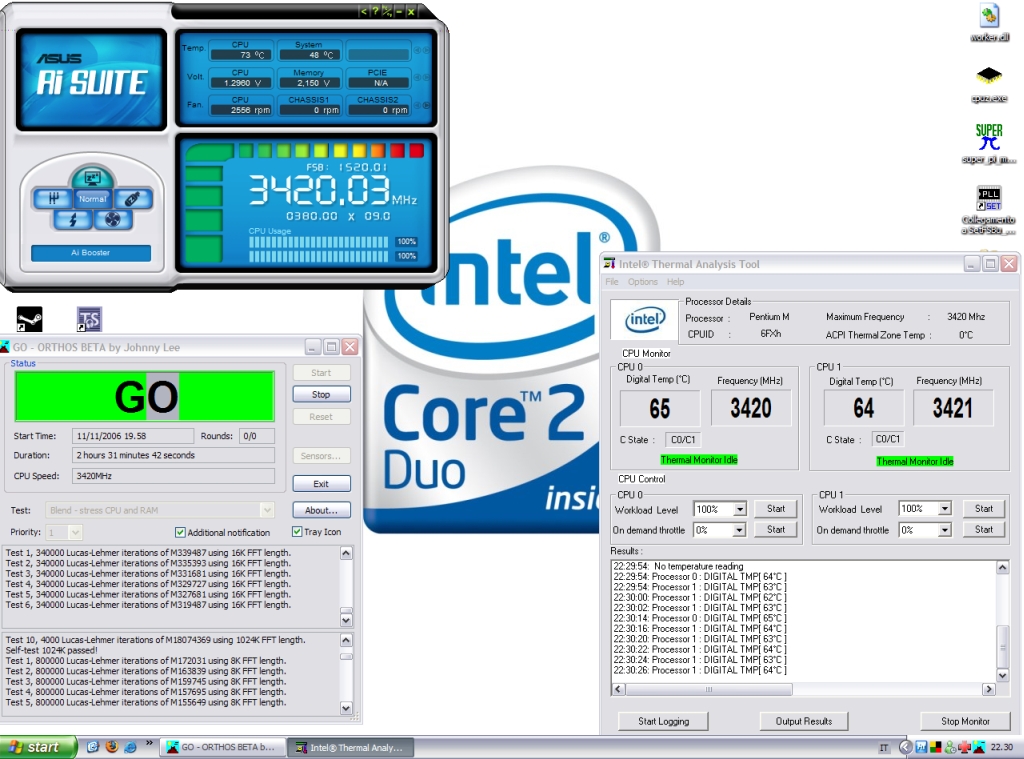Image resolution: width=1024 pixels, height=759 pixels.
Task: Click the fan icon button in Ai Suite
Action: coord(112,219)
